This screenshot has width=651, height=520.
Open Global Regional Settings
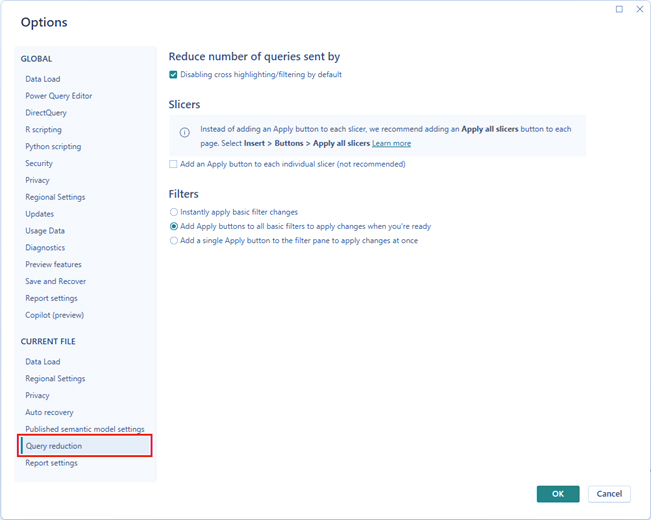tap(55, 197)
